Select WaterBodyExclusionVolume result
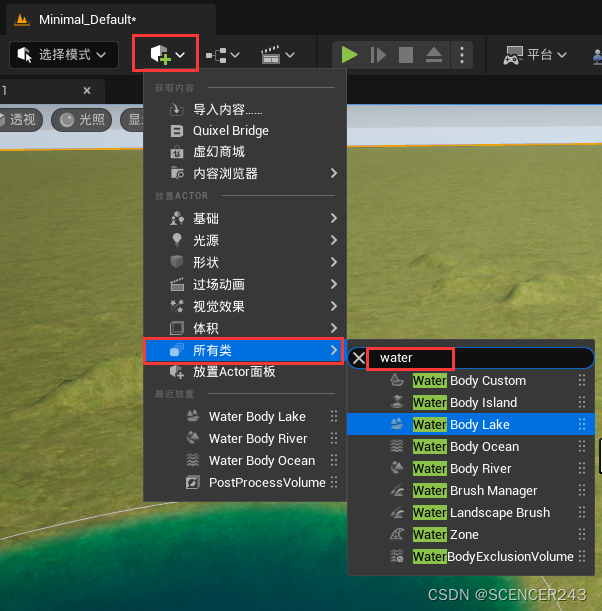The width and height of the screenshot is (602, 611). 471,556
